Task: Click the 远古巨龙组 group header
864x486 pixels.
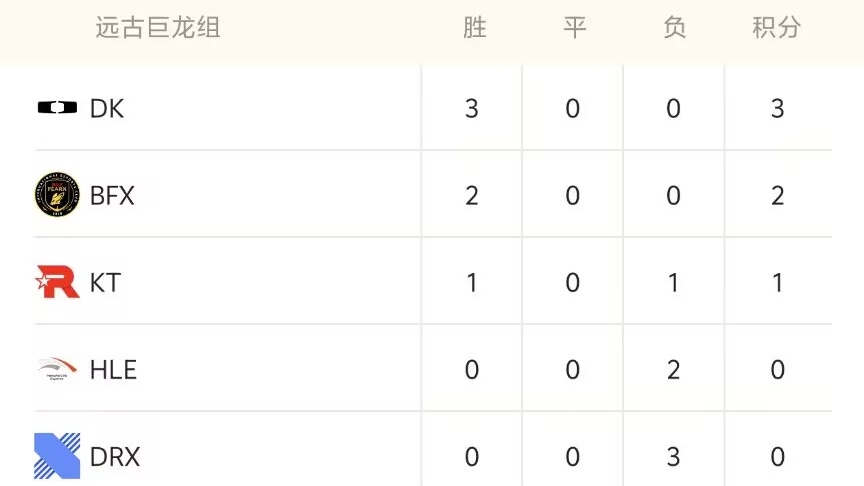Action: point(158,28)
